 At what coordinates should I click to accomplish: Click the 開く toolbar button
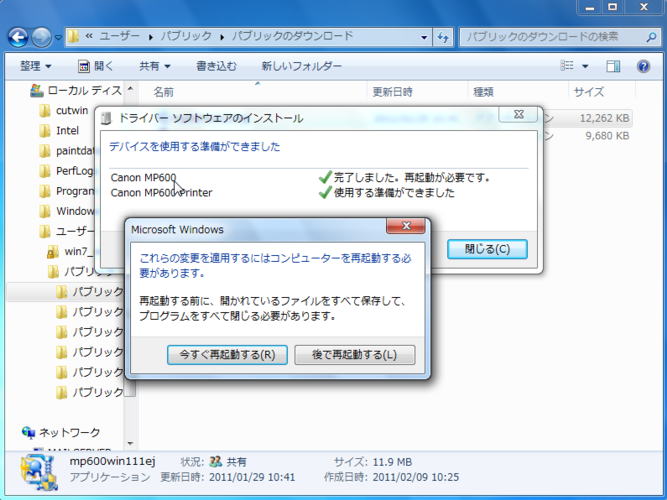click(95, 66)
